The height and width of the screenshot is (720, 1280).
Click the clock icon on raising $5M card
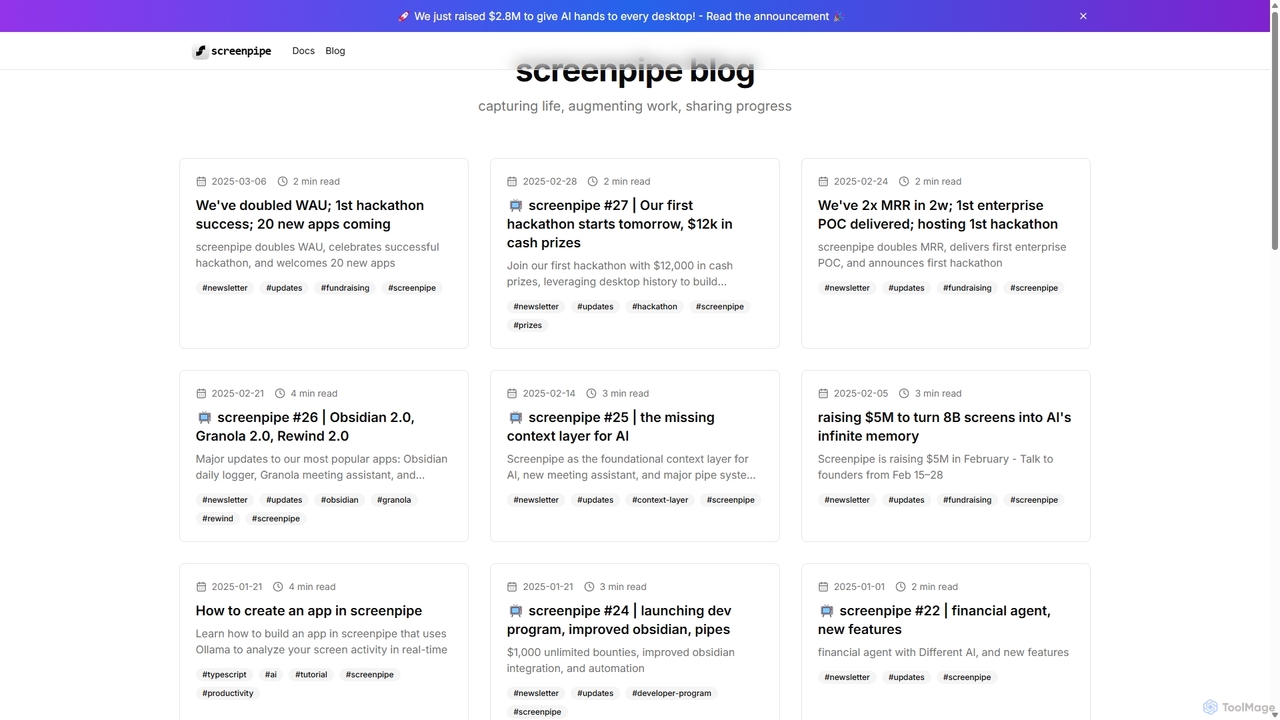click(904, 394)
